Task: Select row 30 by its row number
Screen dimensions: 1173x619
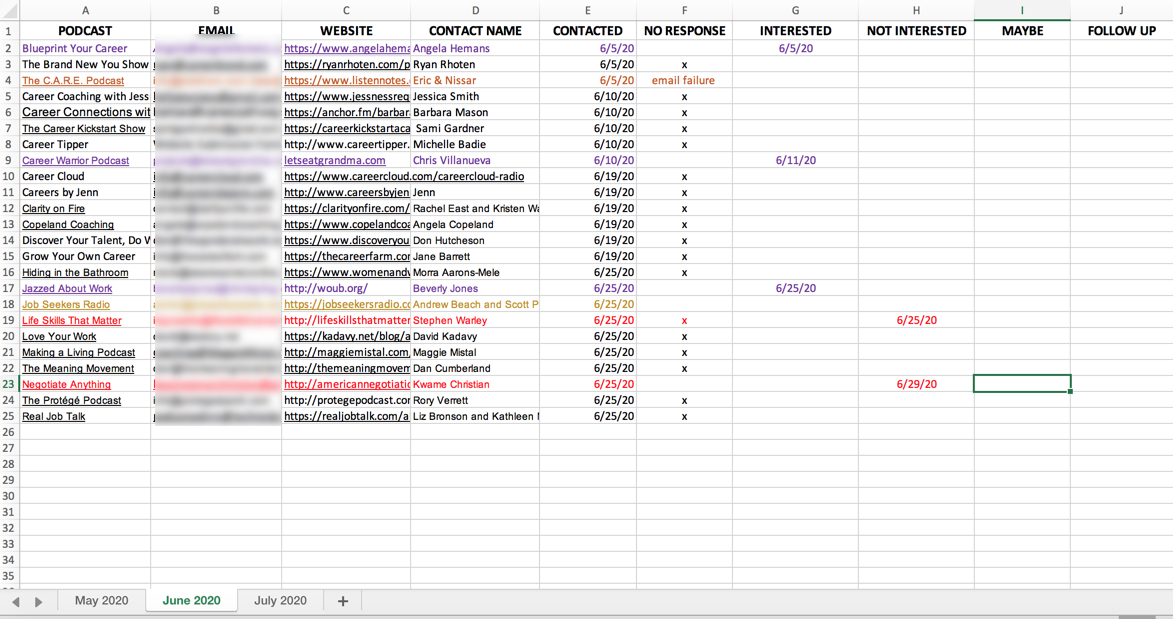Action: tap(9, 496)
